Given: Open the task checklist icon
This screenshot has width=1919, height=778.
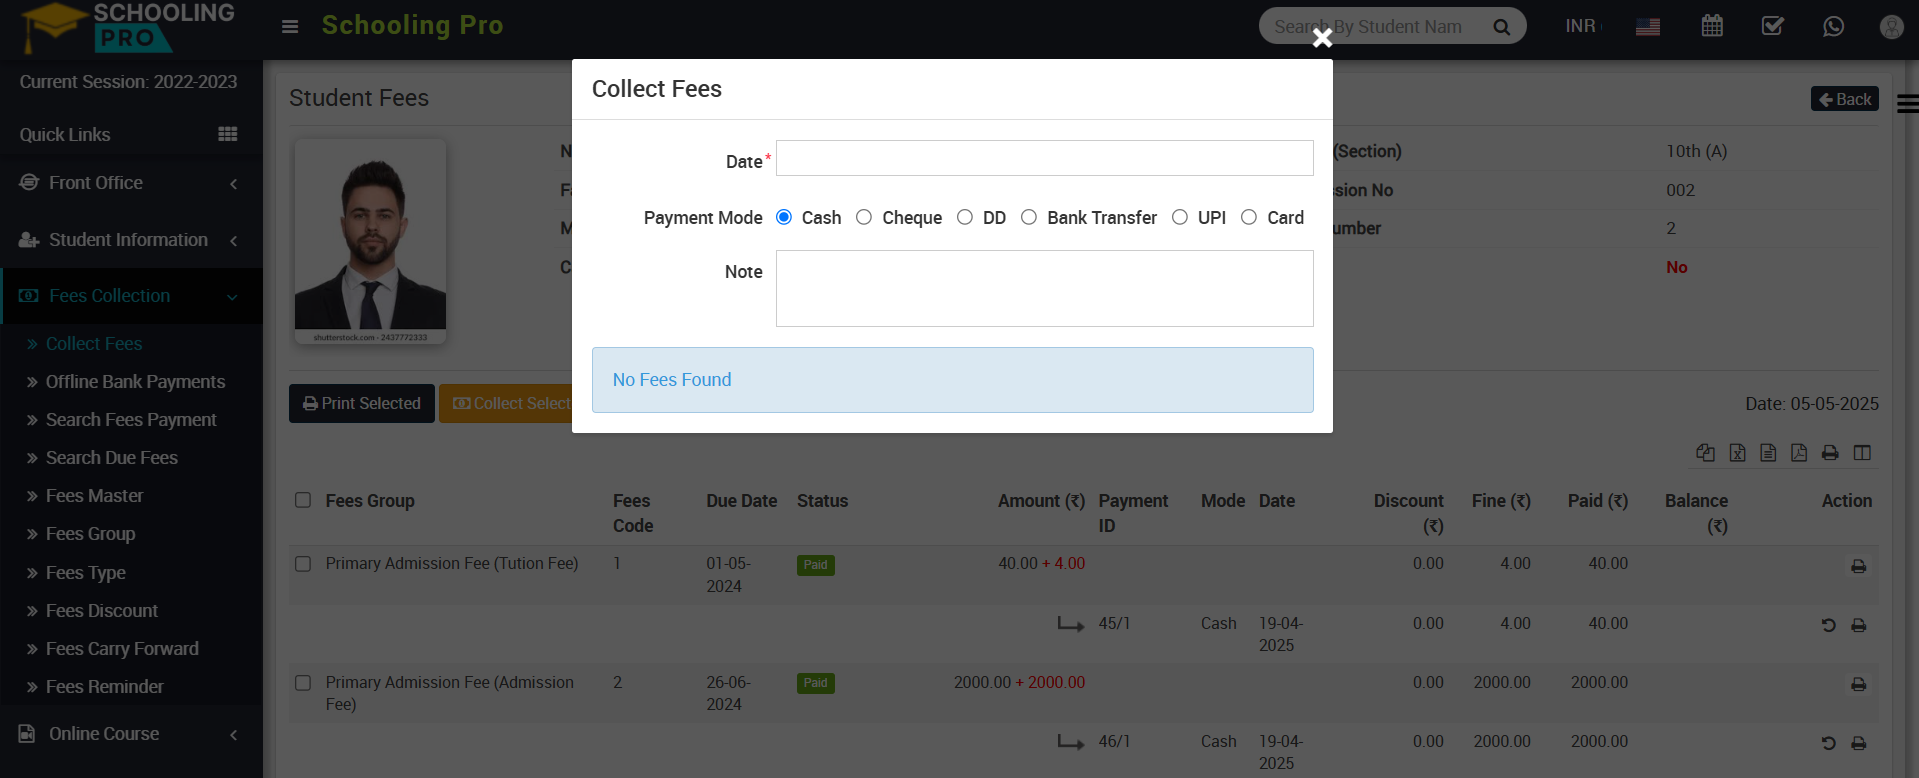Looking at the screenshot, I should [x=1772, y=26].
